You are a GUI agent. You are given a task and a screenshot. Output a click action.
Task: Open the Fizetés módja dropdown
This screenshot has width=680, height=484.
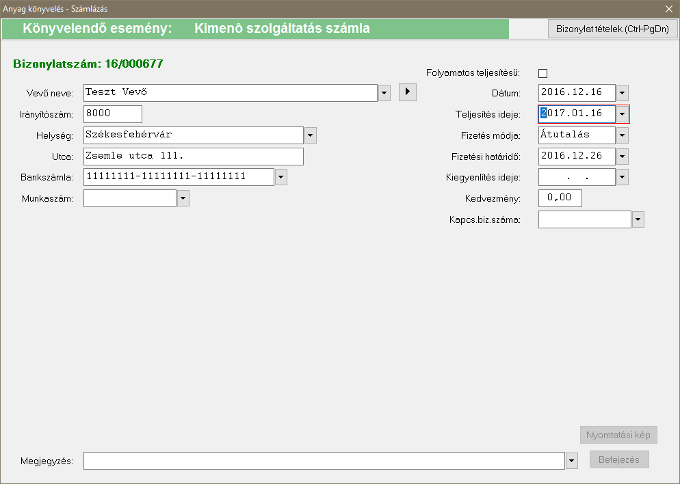[622, 135]
